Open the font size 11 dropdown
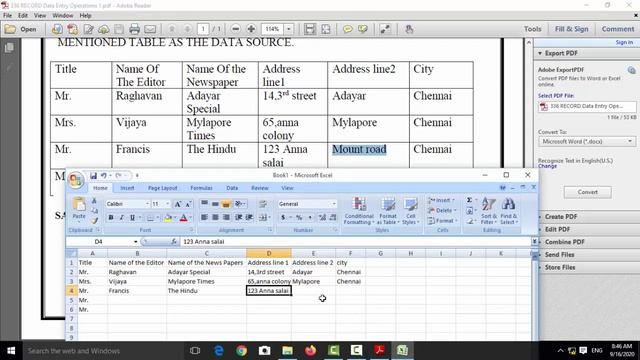Viewport: 640px width, 360px height. point(167,204)
